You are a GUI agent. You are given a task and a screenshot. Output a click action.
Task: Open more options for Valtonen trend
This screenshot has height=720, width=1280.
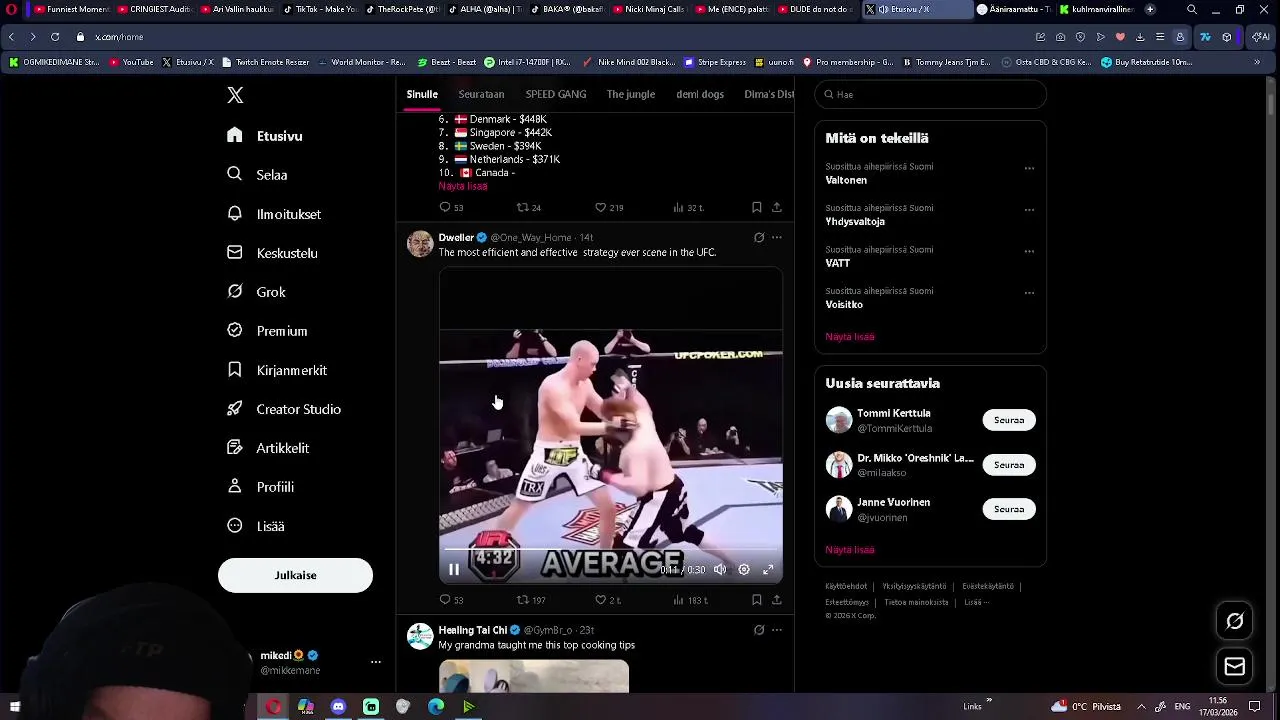click(1029, 168)
